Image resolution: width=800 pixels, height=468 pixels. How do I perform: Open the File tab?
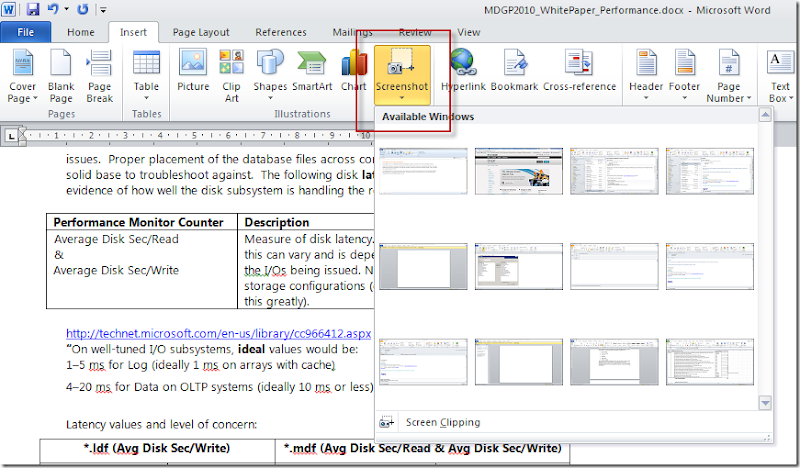(x=26, y=32)
